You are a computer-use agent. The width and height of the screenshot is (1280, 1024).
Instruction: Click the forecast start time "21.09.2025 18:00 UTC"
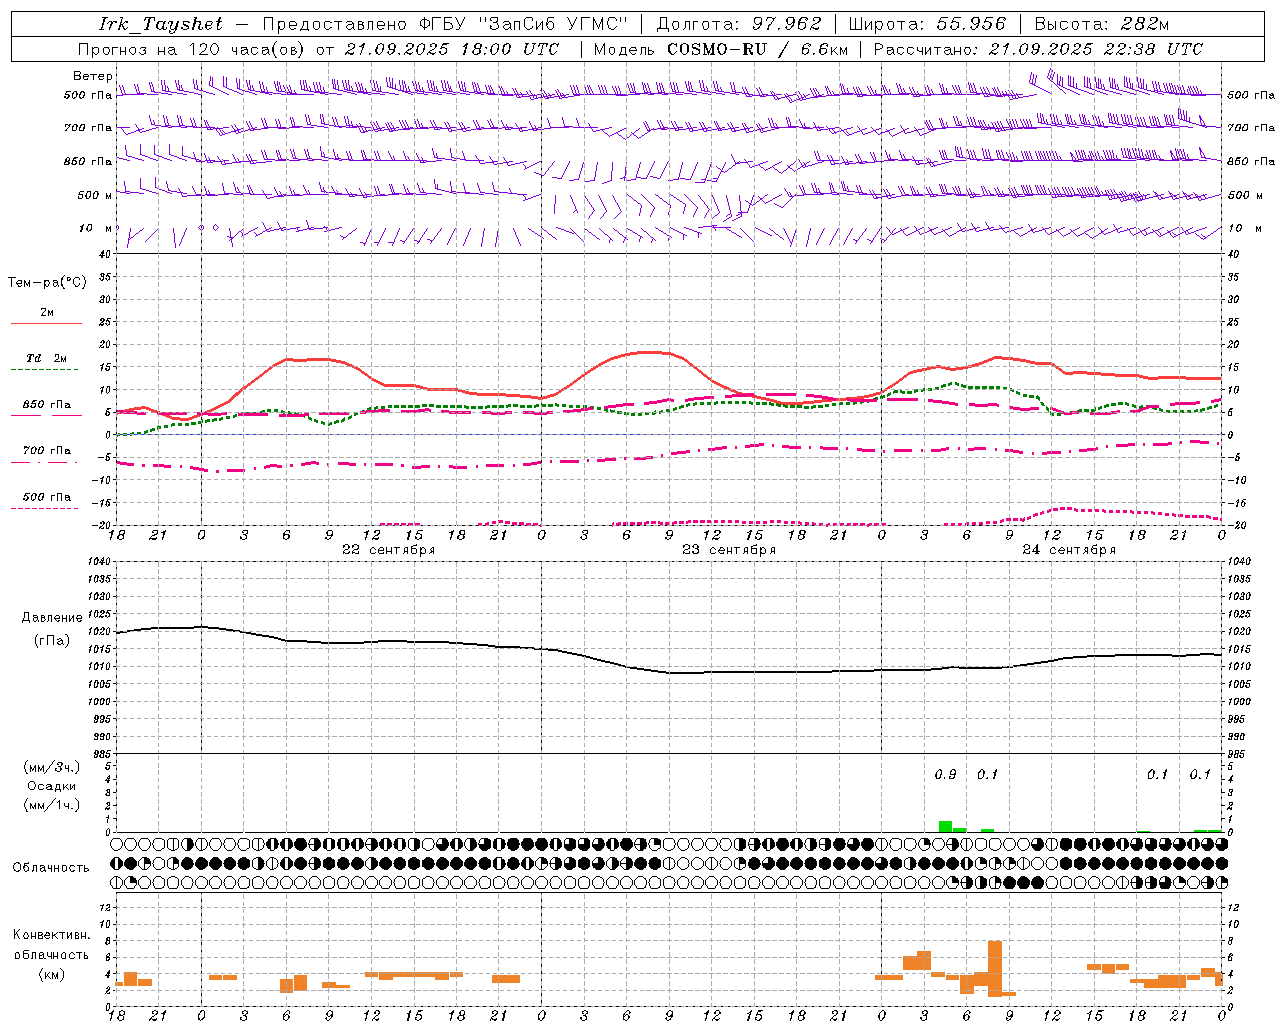452,49
